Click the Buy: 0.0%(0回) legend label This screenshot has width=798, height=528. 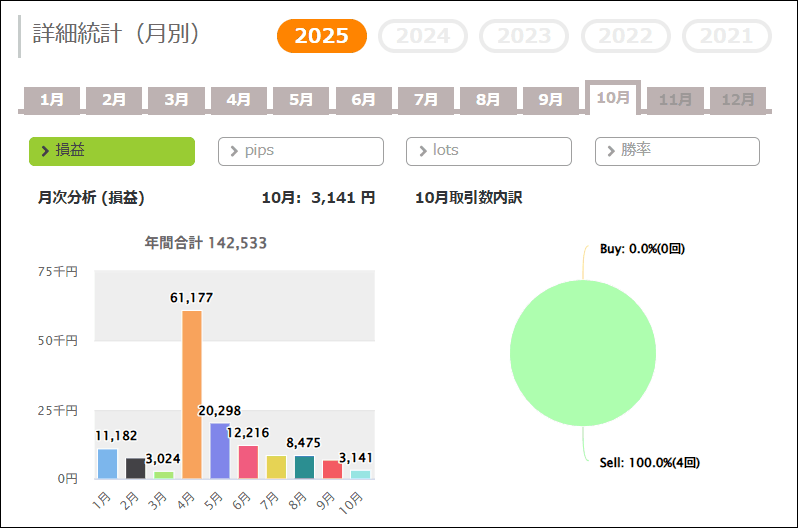[x=641, y=248]
